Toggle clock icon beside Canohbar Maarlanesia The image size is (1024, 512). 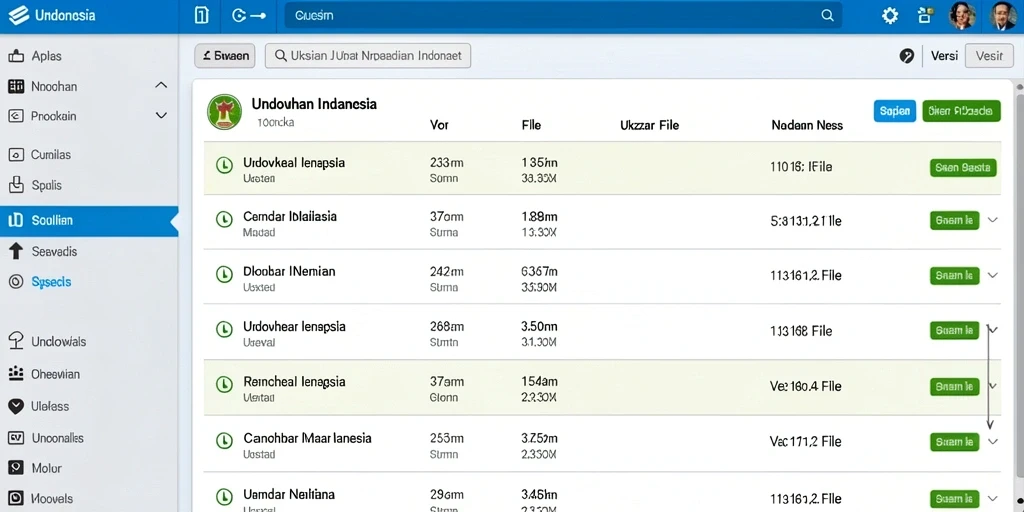(x=224, y=441)
